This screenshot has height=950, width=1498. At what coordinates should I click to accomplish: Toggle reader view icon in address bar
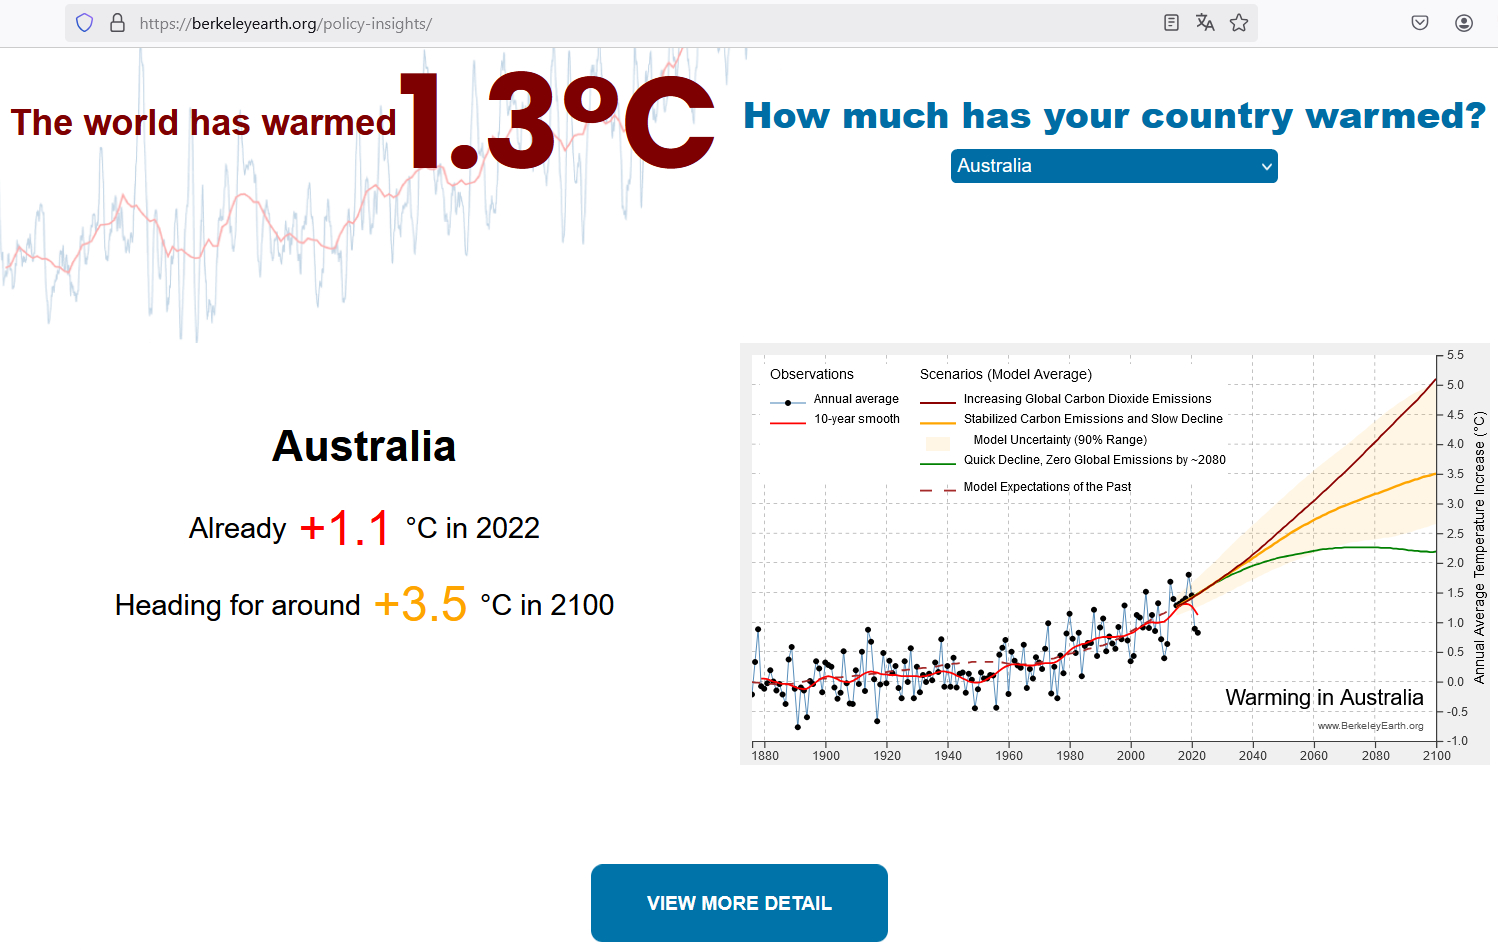pyautogui.click(x=1171, y=23)
